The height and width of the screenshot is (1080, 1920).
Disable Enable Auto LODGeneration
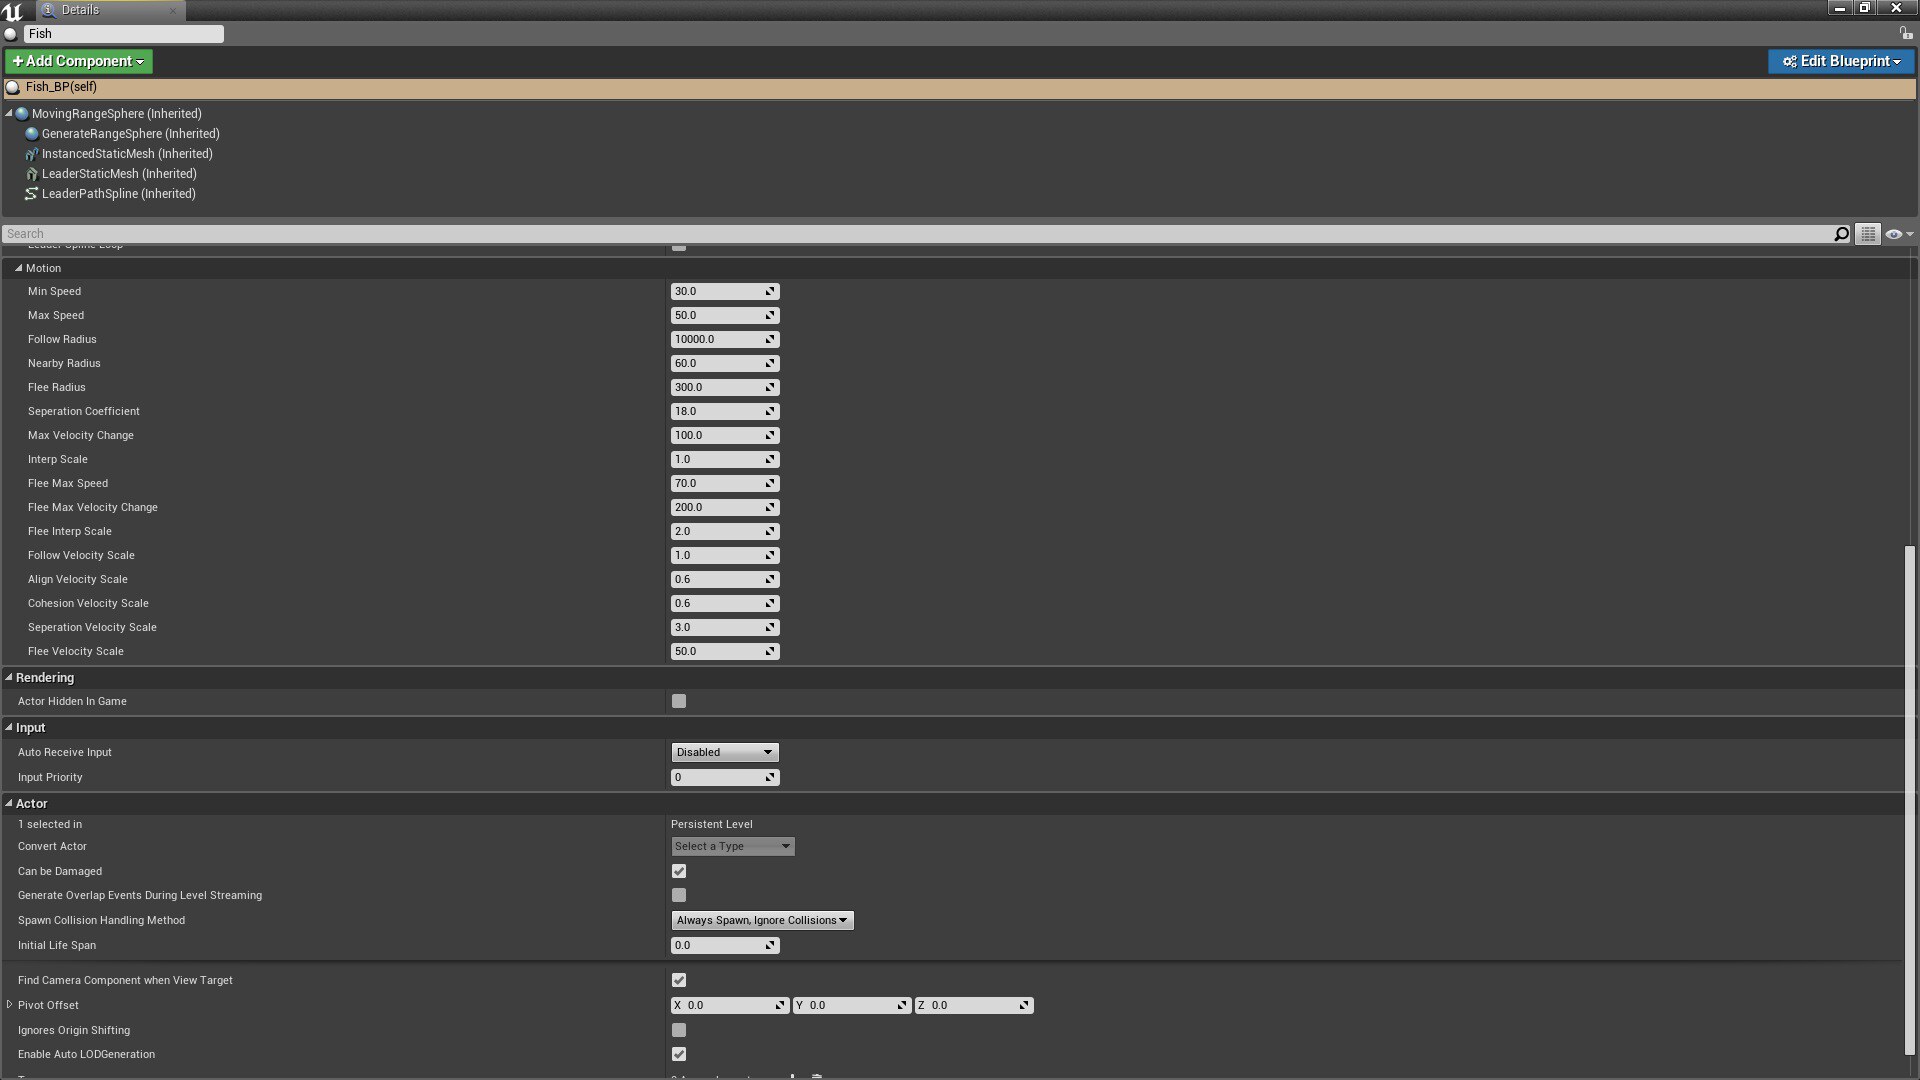point(679,1054)
